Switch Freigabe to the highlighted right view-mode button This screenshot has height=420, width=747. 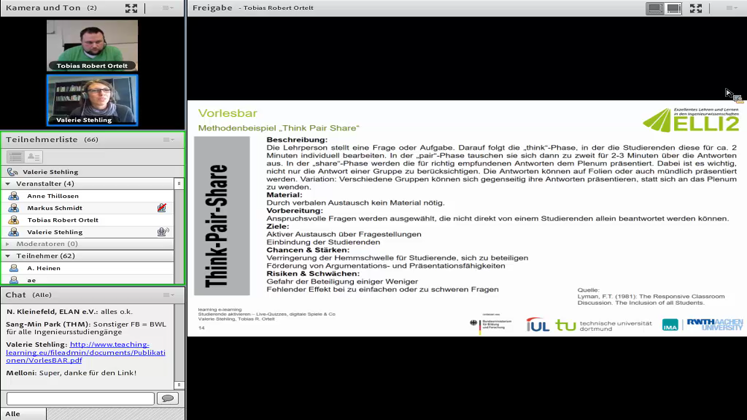pyautogui.click(x=674, y=8)
